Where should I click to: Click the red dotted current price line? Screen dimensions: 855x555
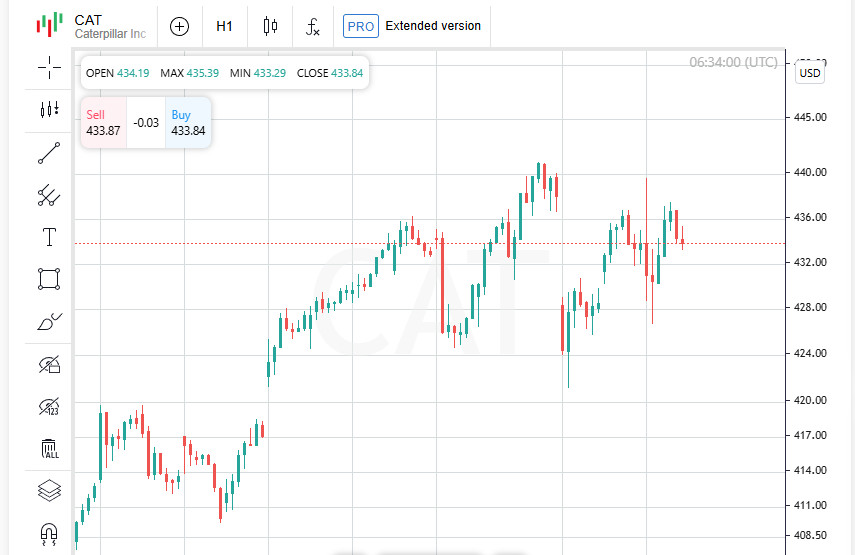tap(430, 244)
